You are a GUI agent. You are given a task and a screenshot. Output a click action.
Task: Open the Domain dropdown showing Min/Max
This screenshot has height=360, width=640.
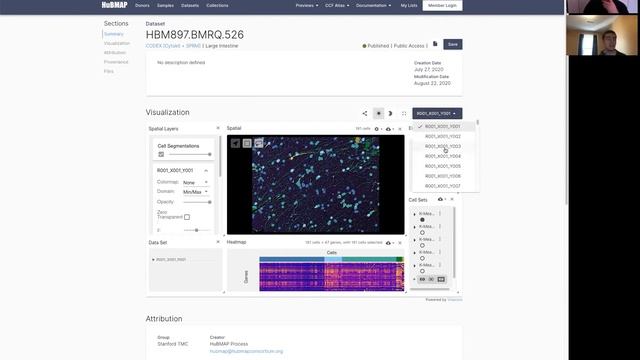(196, 192)
